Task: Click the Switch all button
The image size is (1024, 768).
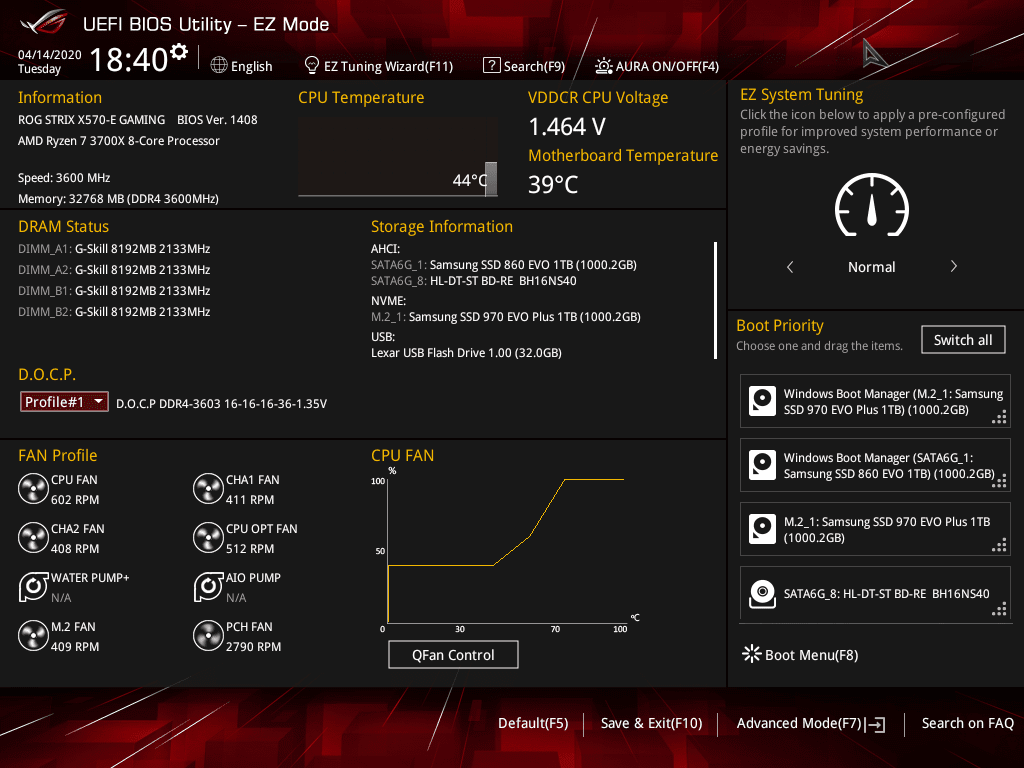Action: [x=963, y=340]
